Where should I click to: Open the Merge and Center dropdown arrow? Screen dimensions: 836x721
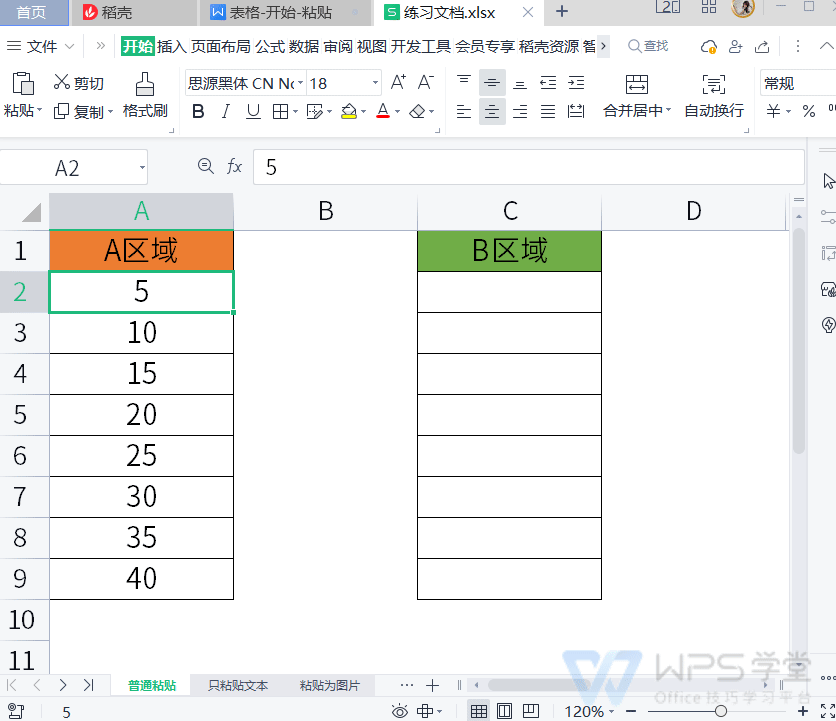[x=669, y=110]
